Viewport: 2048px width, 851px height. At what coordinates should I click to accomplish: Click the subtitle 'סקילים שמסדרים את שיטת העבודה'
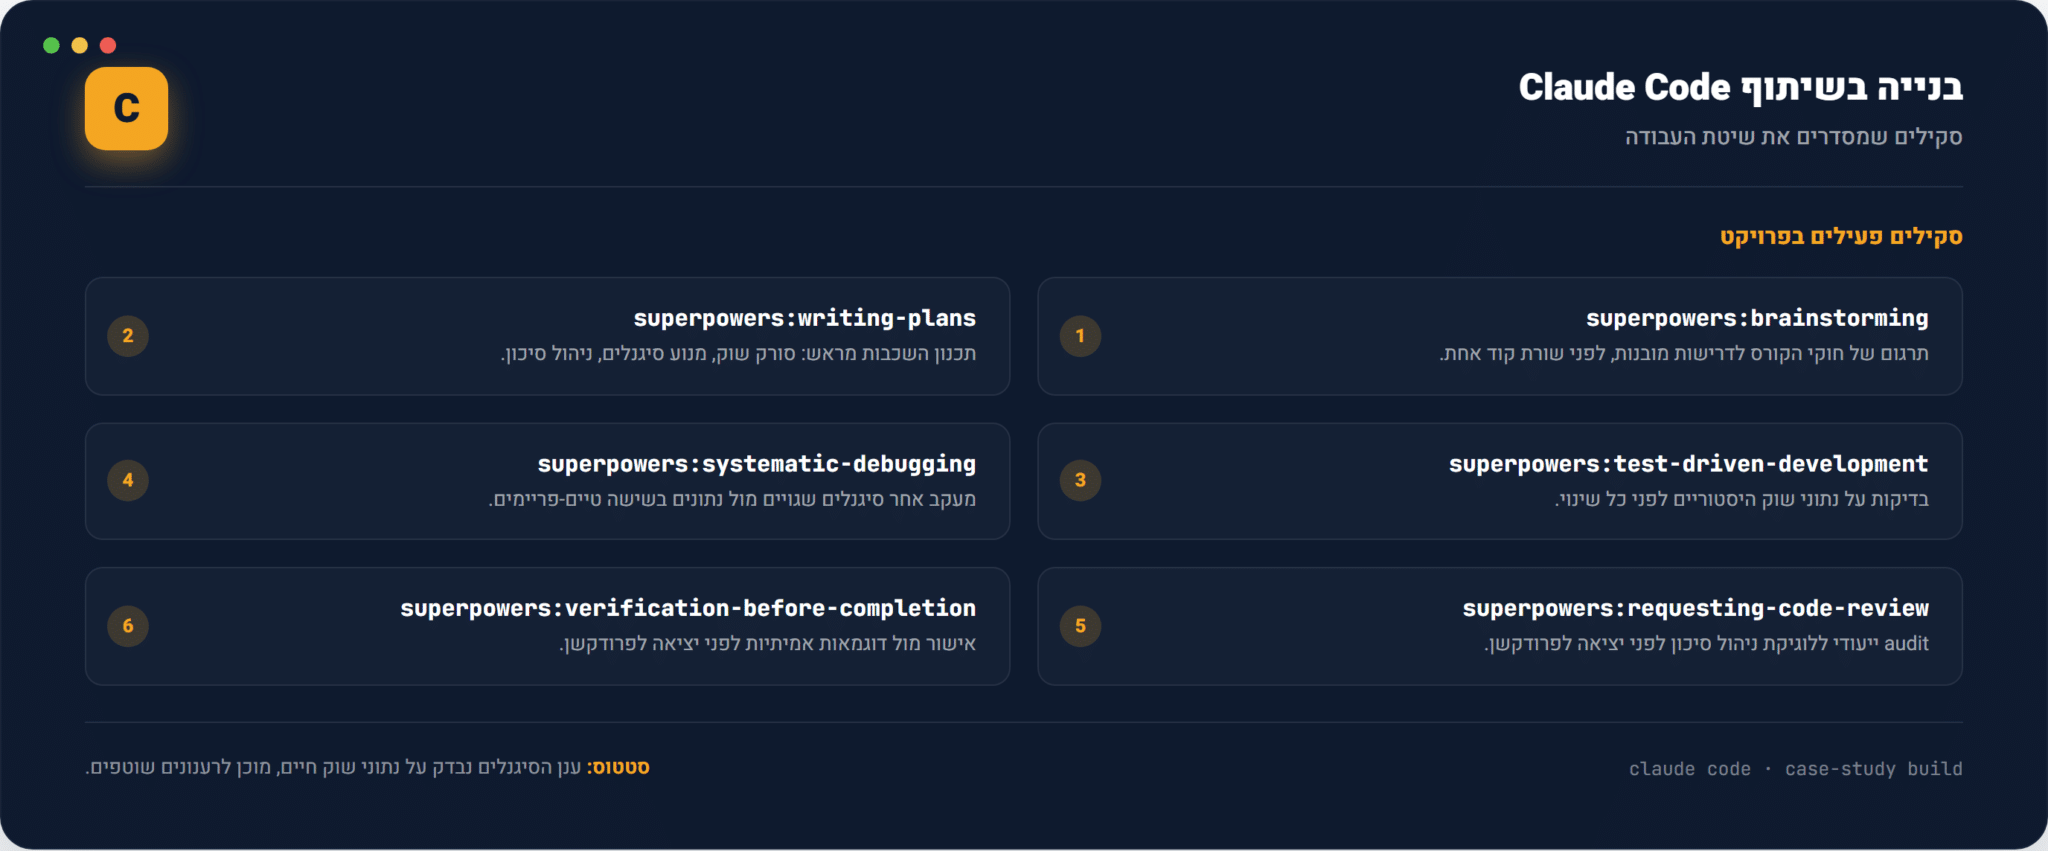tap(1794, 137)
